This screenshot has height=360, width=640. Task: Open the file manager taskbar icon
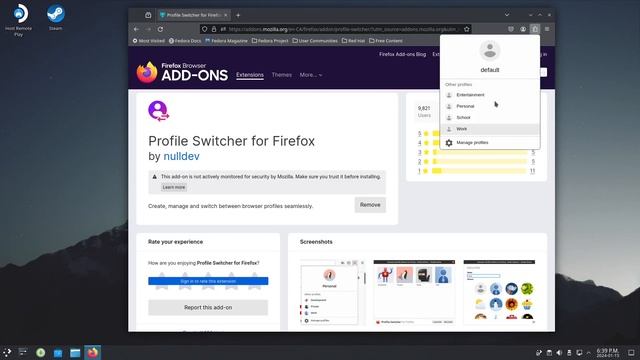point(75,352)
